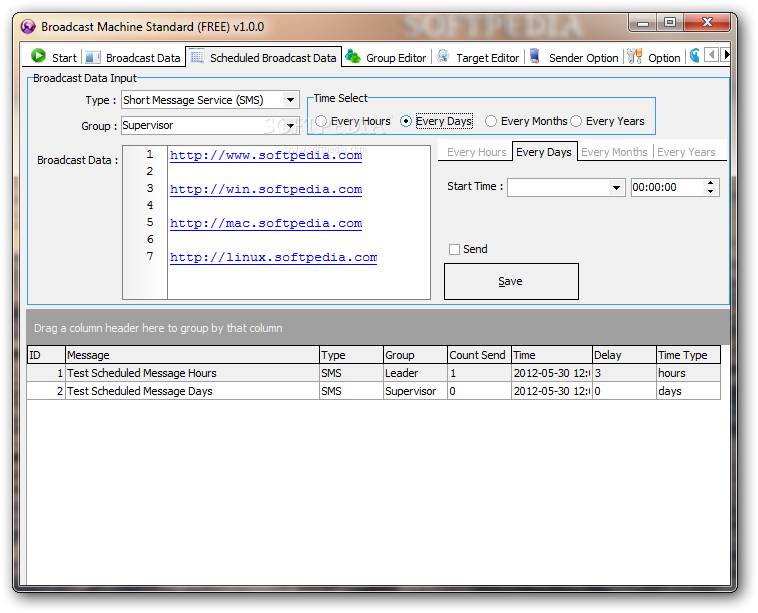Minimize the Broadcast Machine window
Image resolution: width=758 pixels, height=613 pixels.
[x=643, y=23]
